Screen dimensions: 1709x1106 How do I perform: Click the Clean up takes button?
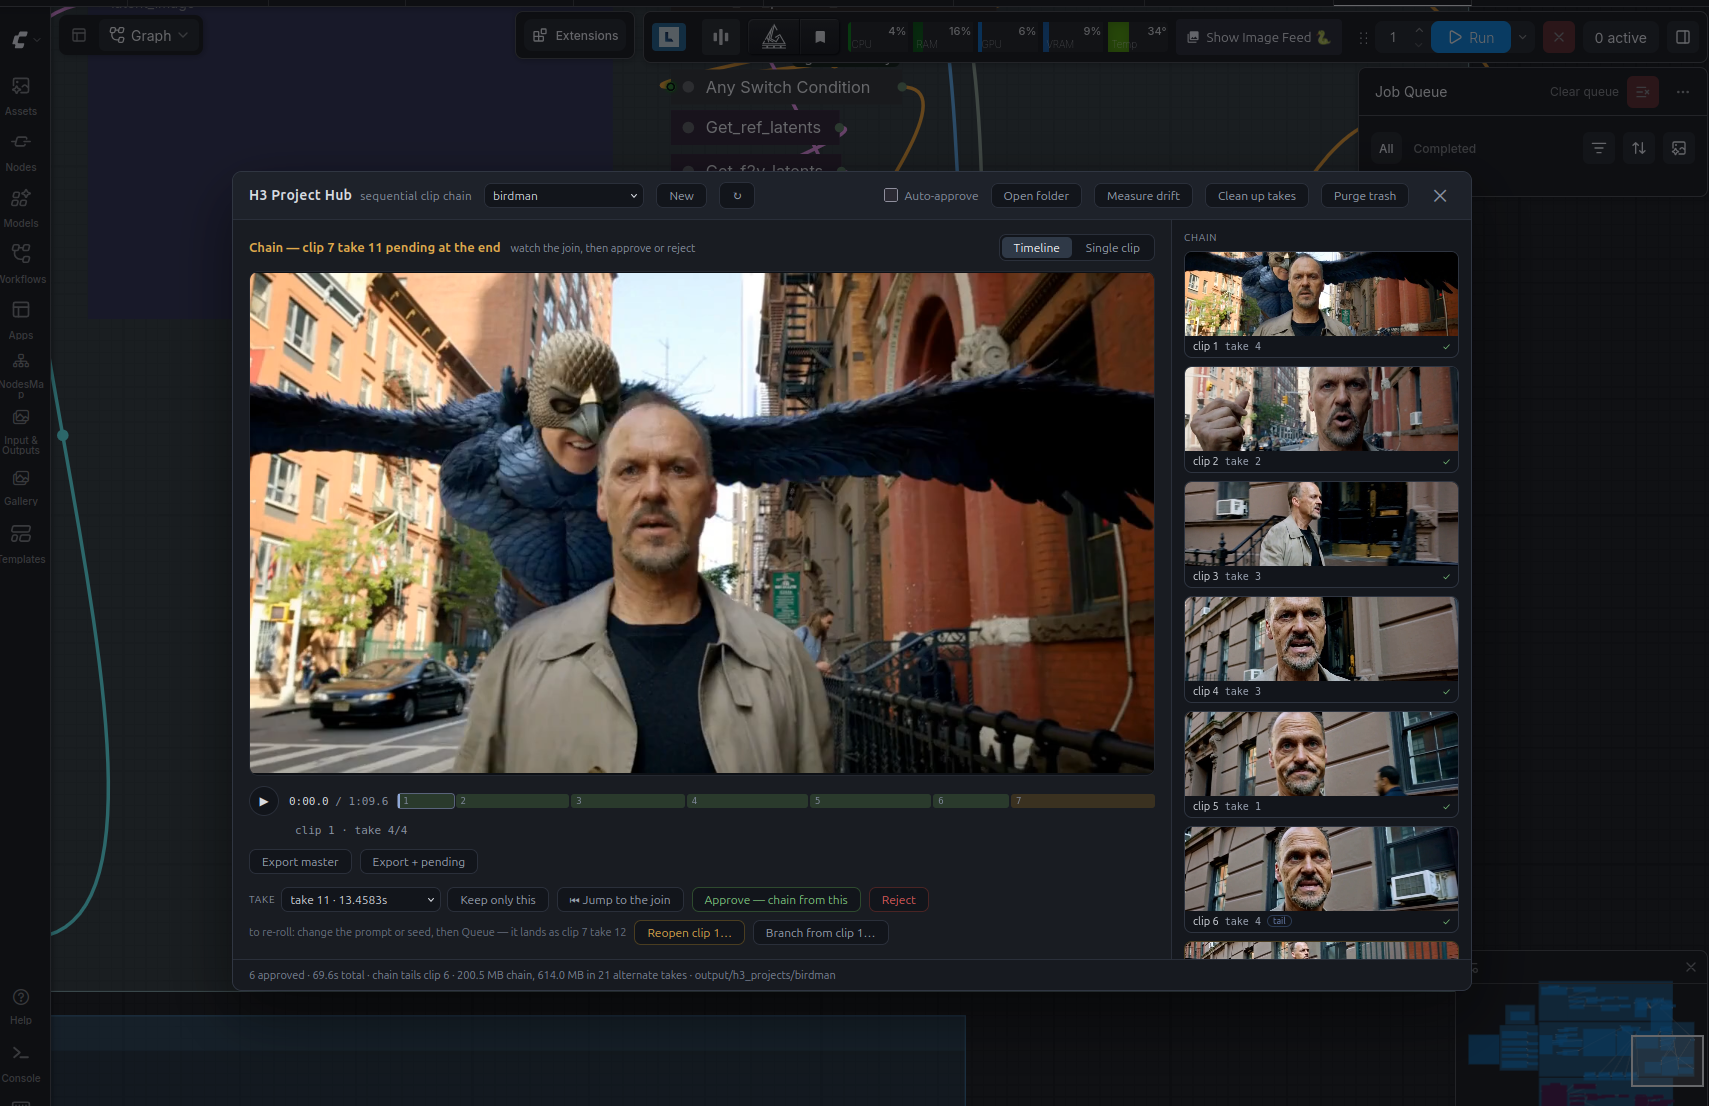(x=1257, y=196)
